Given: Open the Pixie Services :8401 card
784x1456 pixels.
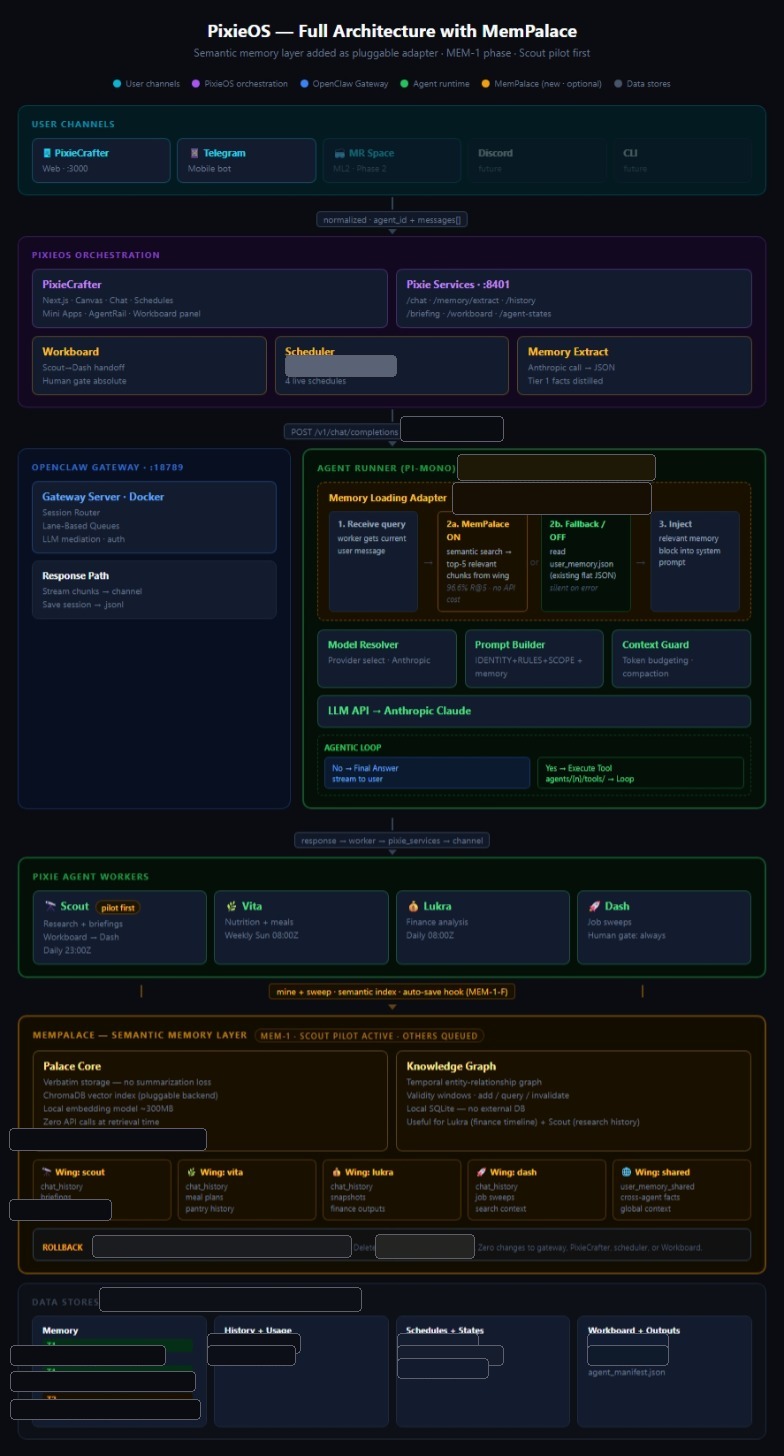Looking at the screenshot, I should (573, 298).
